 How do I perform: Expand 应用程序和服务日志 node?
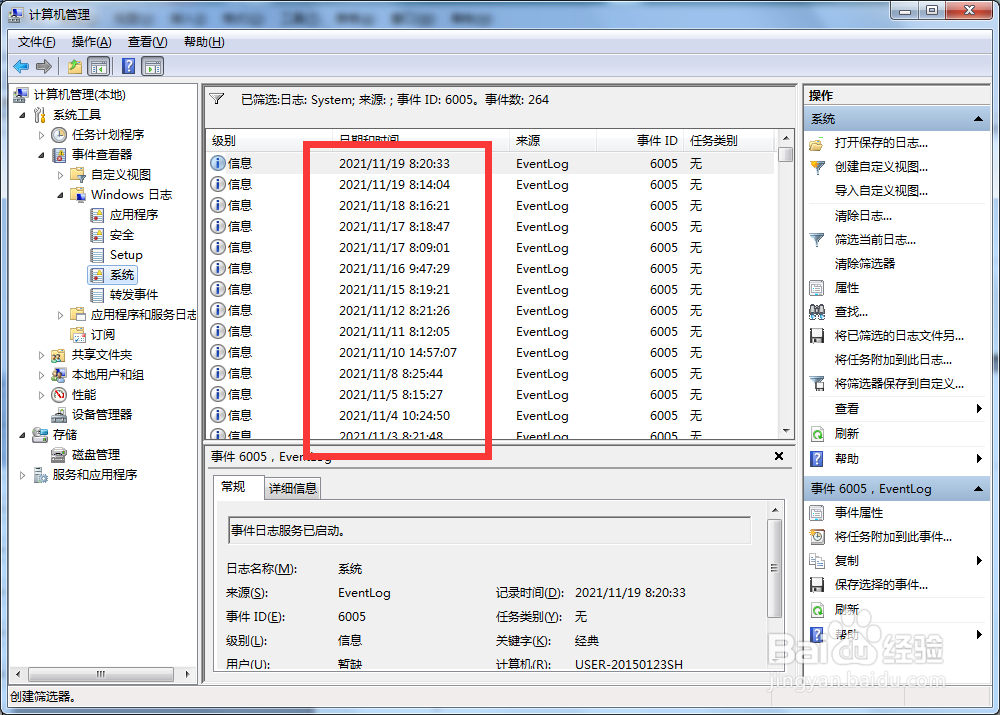61,315
